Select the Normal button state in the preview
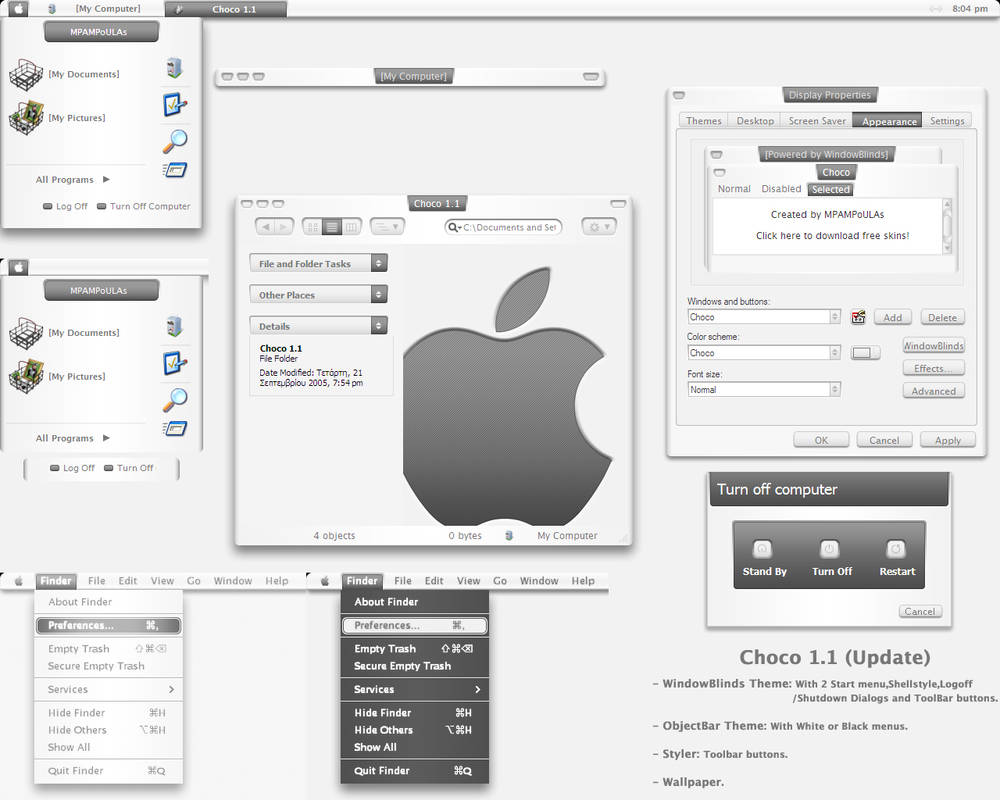The image size is (1000, 800). pos(734,189)
